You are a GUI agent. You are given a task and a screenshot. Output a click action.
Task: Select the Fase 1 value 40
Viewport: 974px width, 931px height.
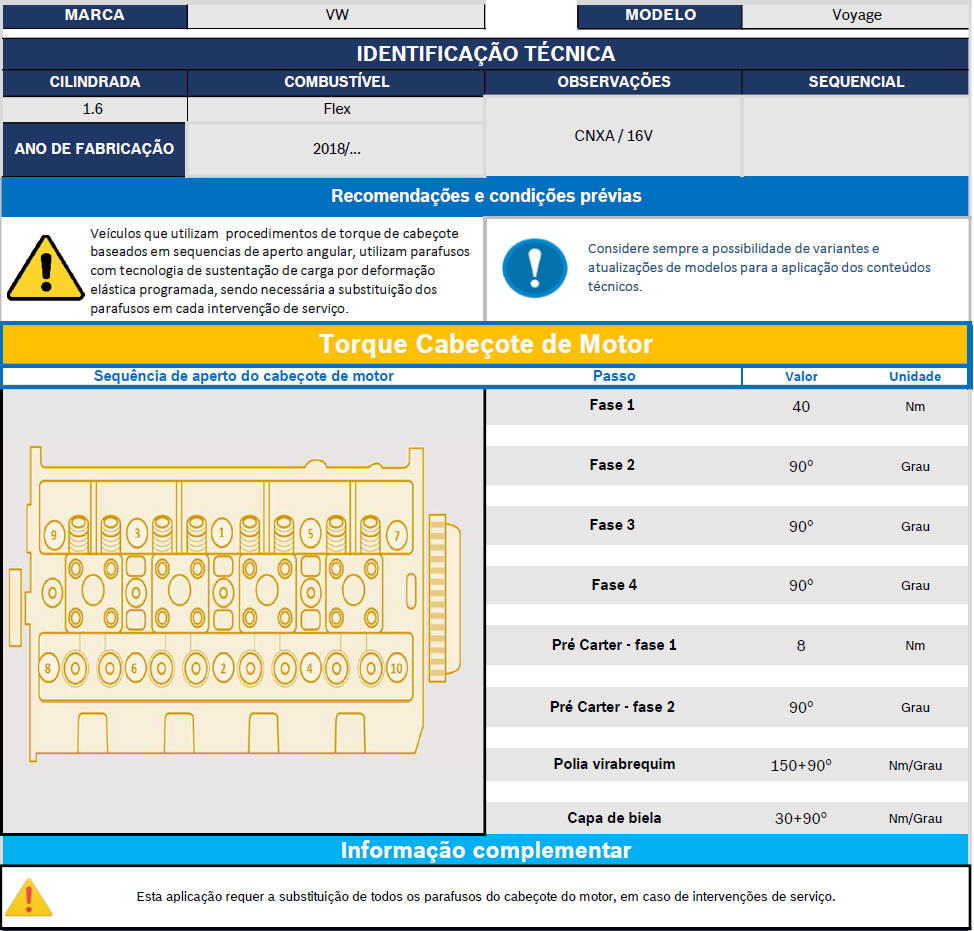coord(800,407)
